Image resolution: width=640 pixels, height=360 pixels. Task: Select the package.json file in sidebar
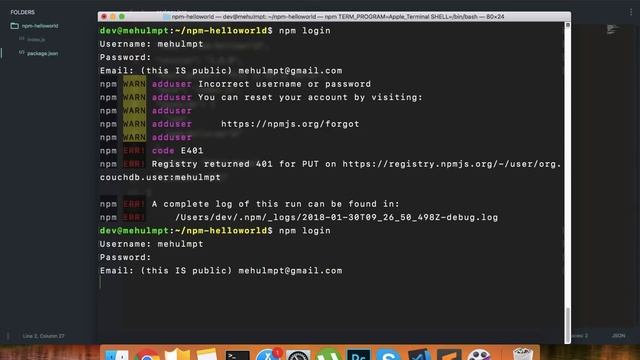tap(42, 53)
